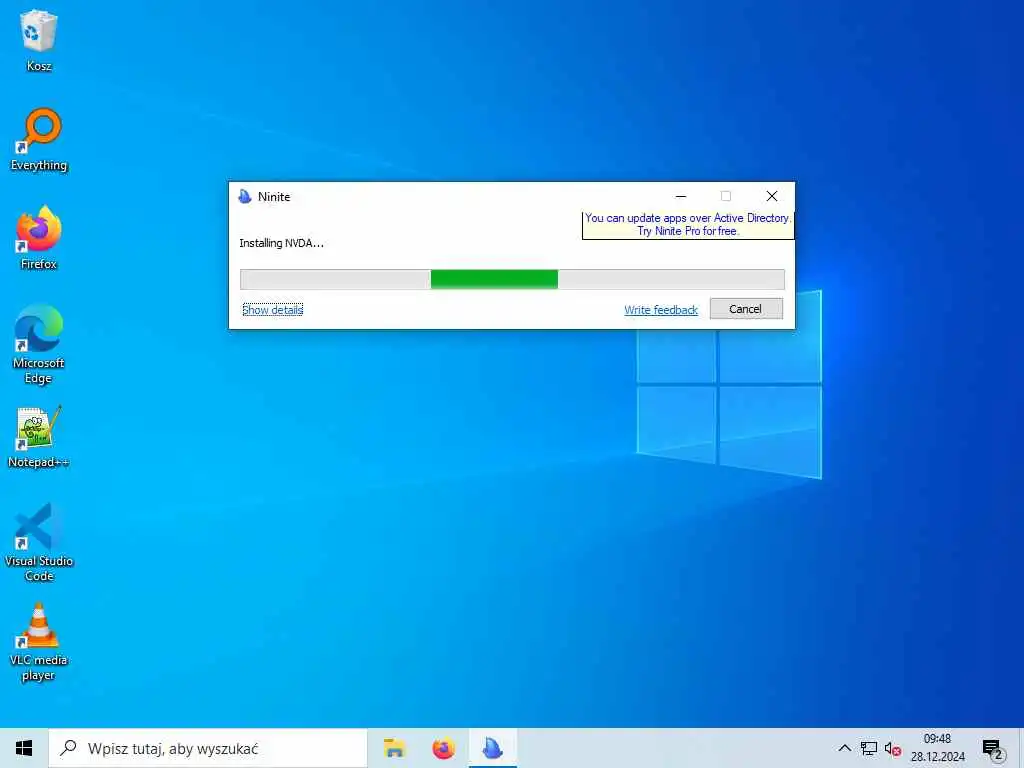The height and width of the screenshot is (768, 1024).
Task: Open File Explorer from the taskbar
Action: click(394, 748)
